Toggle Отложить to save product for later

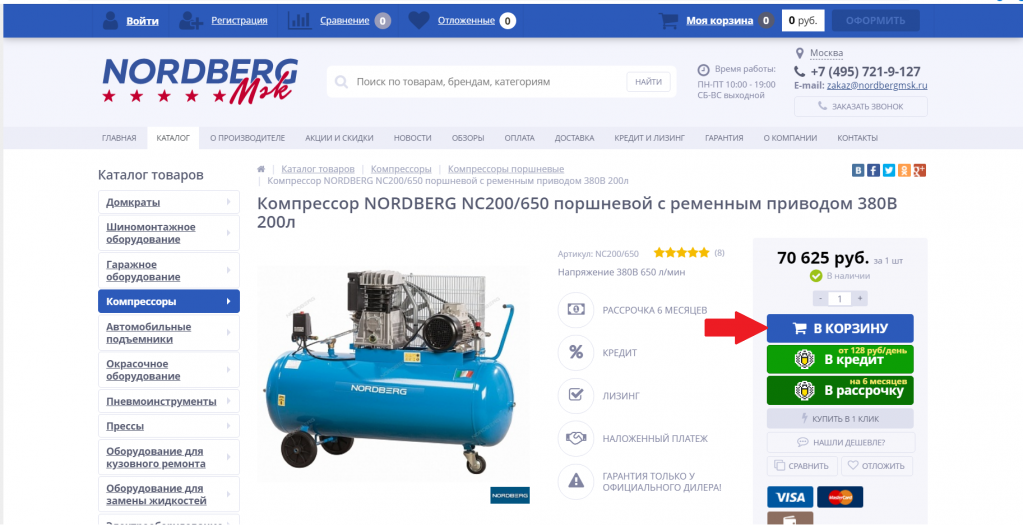pyautogui.click(x=877, y=466)
